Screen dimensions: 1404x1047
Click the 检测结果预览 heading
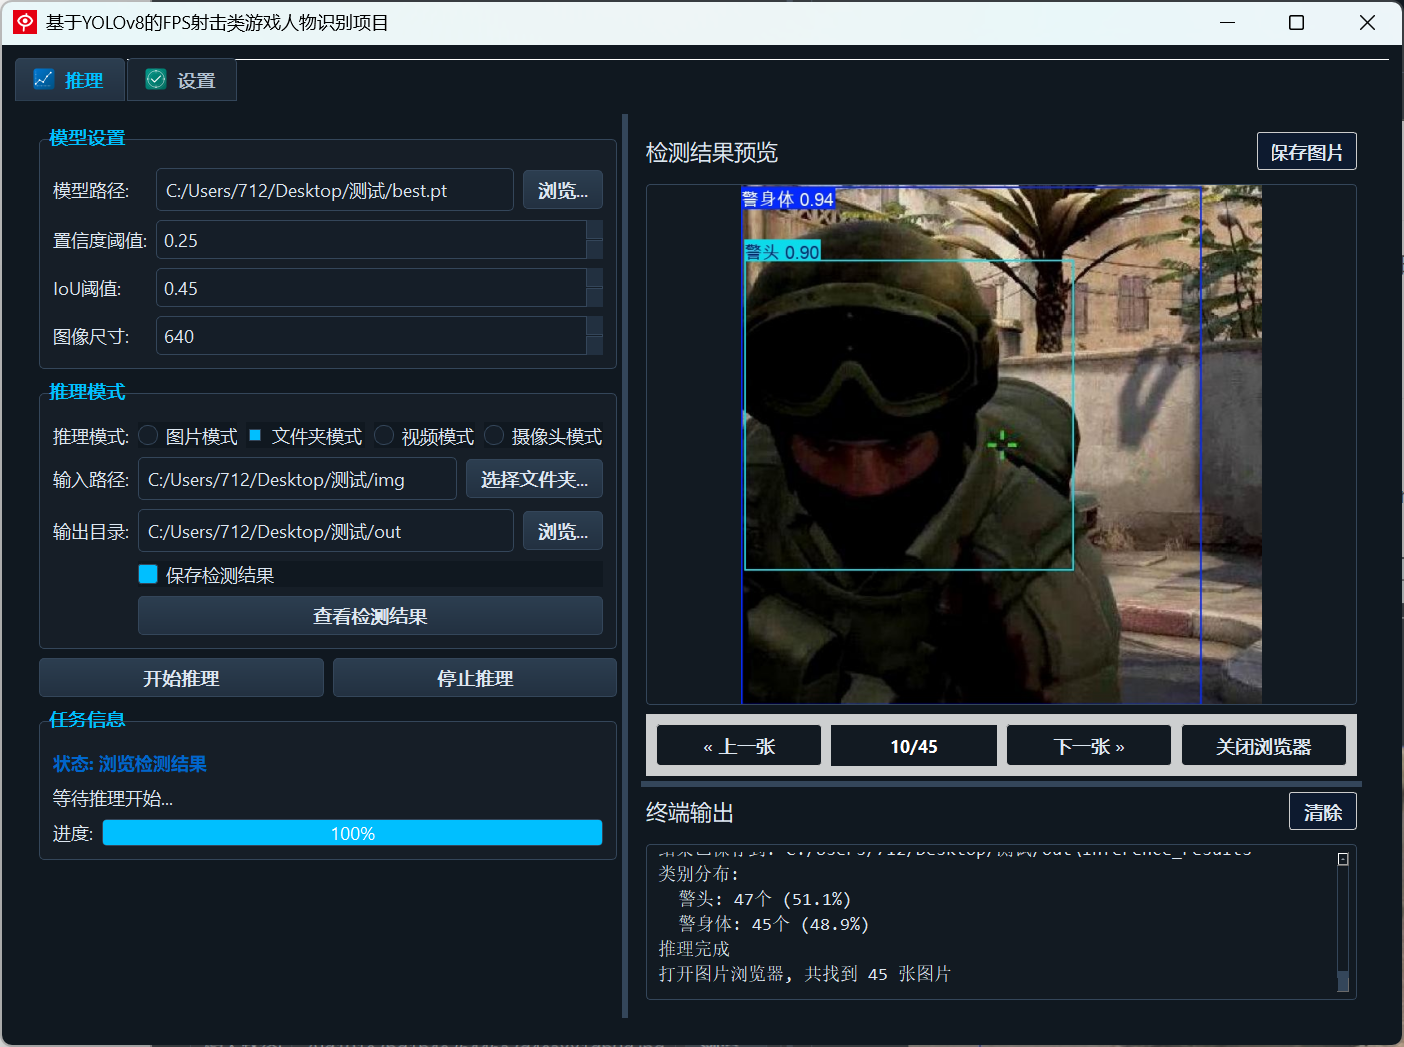pyautogui.click(x=712, y=152)
